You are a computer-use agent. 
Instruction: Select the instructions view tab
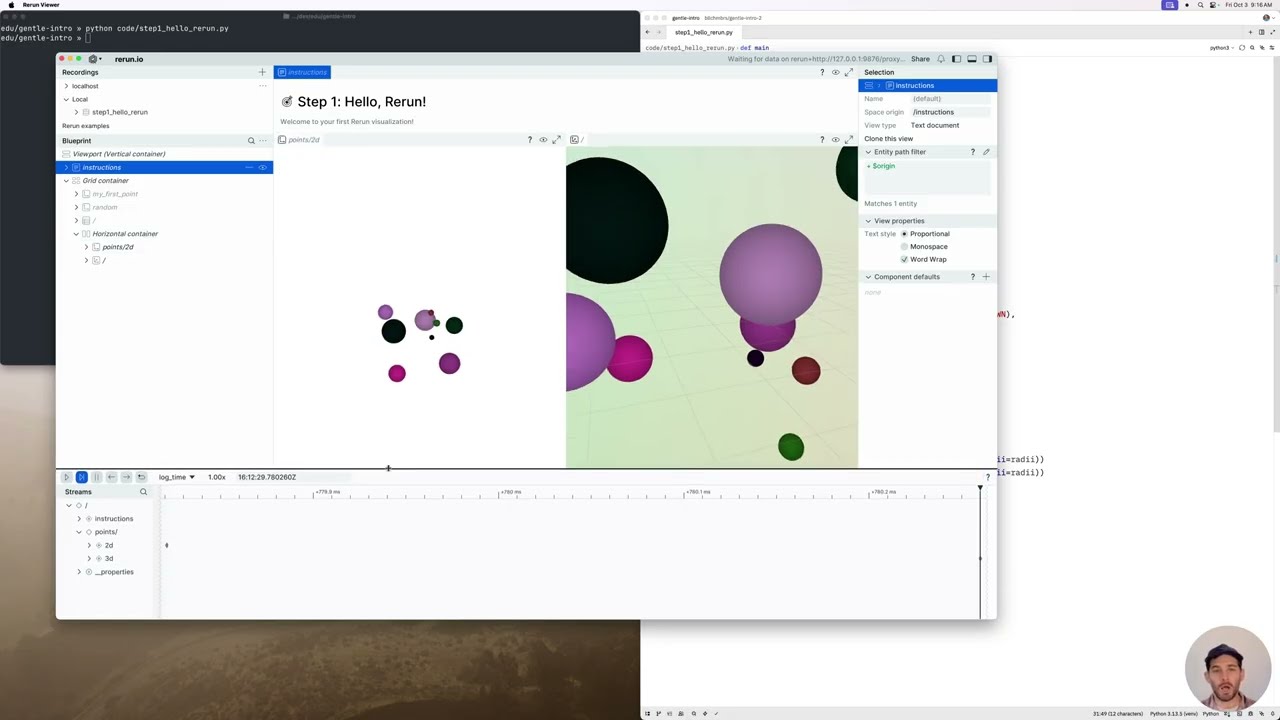302,72
